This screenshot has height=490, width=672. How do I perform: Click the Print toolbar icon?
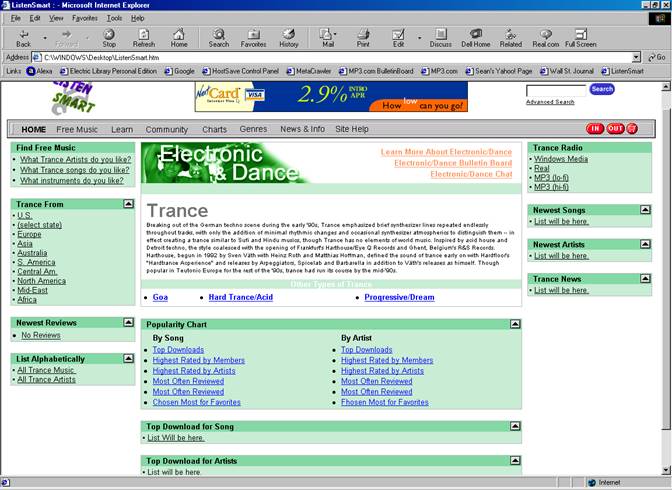coord(363,38)
